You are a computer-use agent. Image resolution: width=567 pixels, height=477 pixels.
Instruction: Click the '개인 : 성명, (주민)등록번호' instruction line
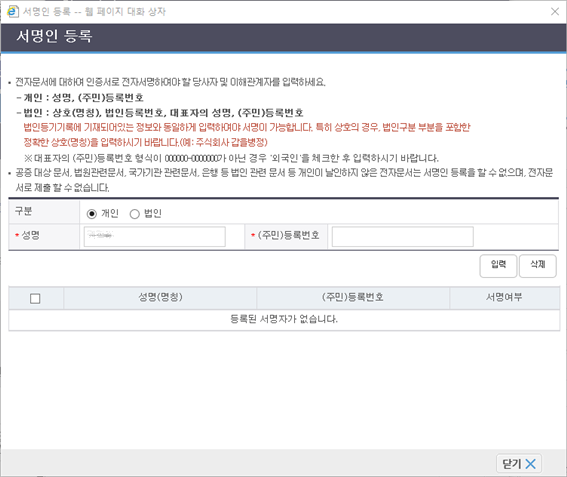[x=80, y=98]
